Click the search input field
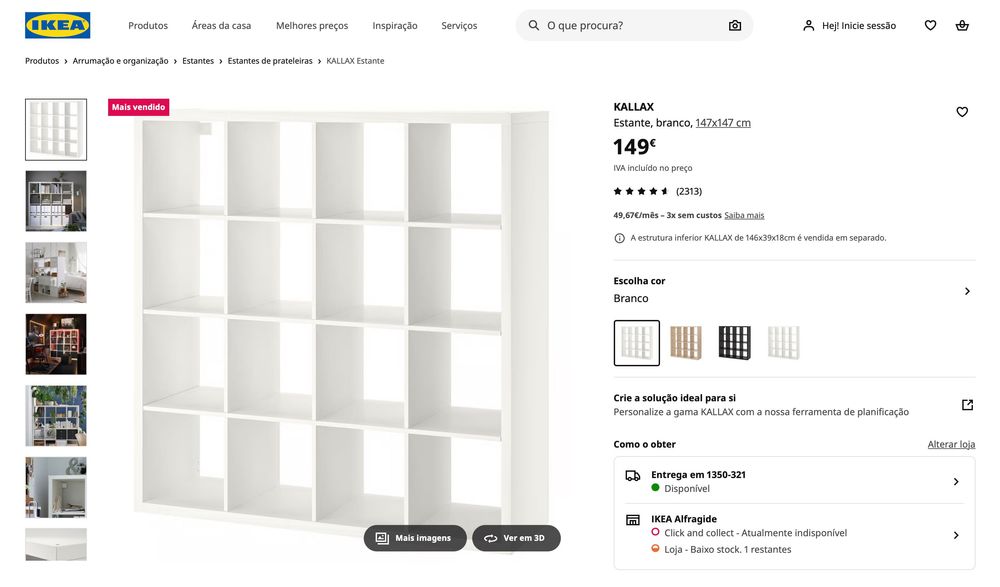The height and width of the screenshot is (587, 1000). click(x=630, y=25)
